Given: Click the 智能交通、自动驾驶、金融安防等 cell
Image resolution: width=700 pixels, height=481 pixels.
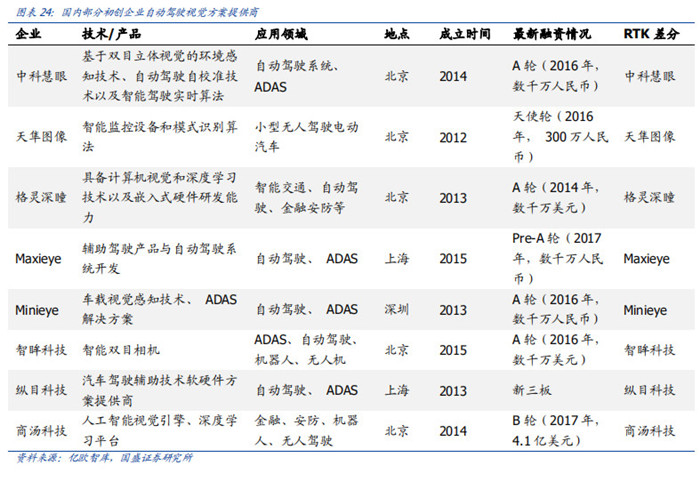Looking at the screenshot, I should (307, 197).
